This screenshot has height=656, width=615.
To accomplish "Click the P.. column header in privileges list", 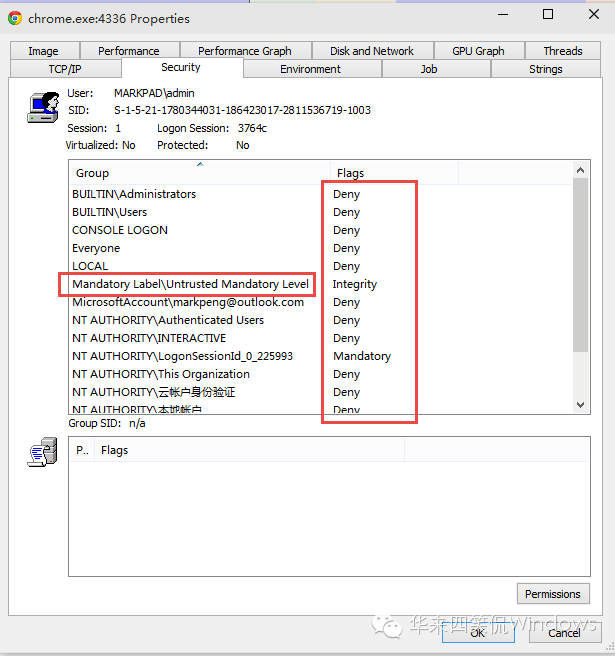I will (x=82, y=450).
